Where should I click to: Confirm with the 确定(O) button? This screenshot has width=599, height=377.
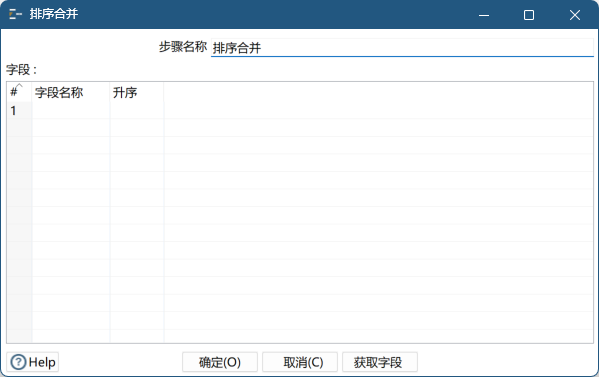(220, 362)
